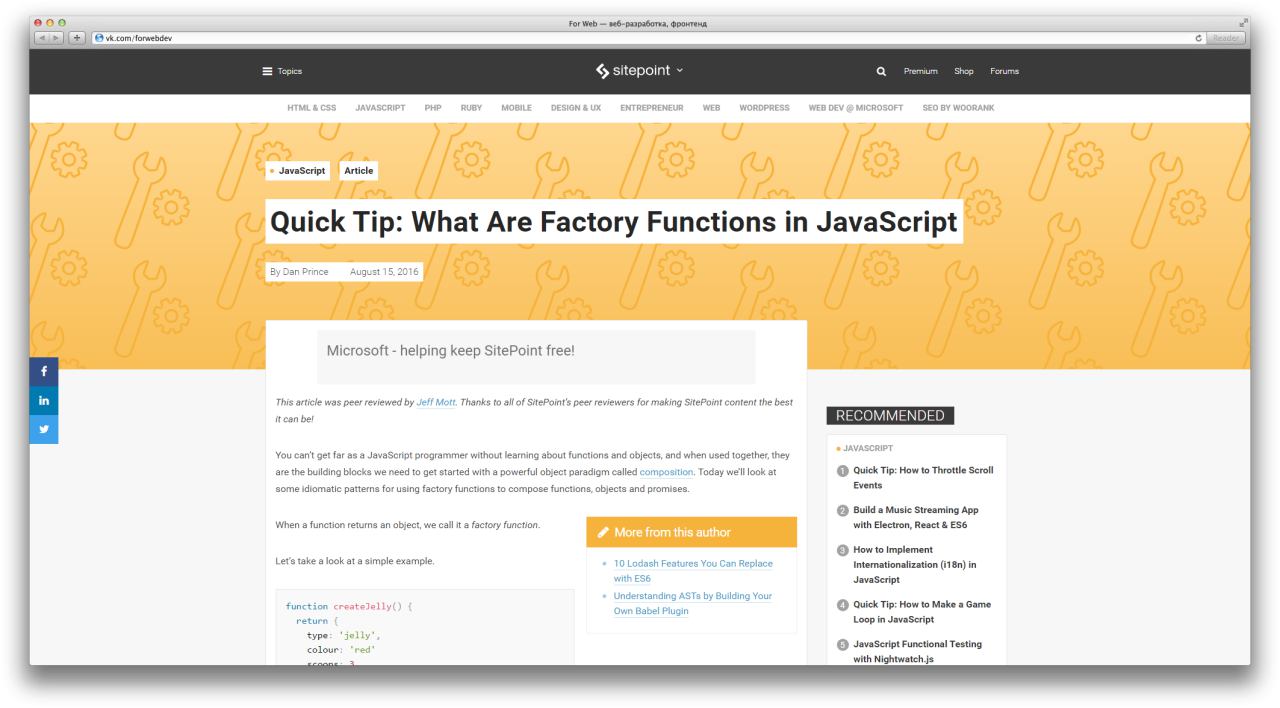Open the WEB category

[x=711, y=108]
